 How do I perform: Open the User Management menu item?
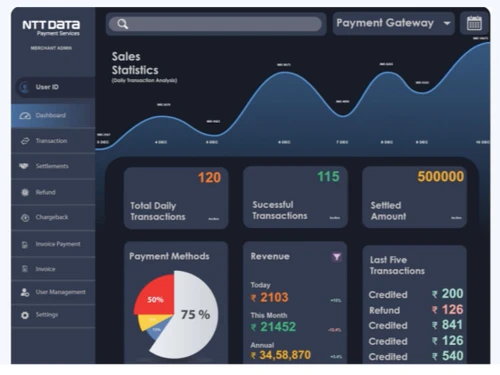click(53, 292)
